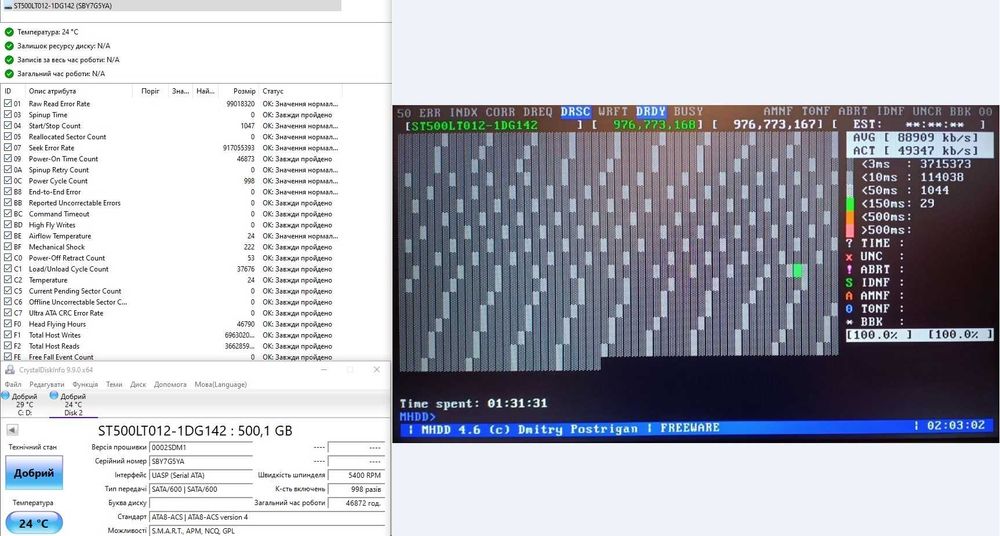The height and width of the screenshot is (536, 1000).
Task: Open the Функція menu
Action: 85,385
